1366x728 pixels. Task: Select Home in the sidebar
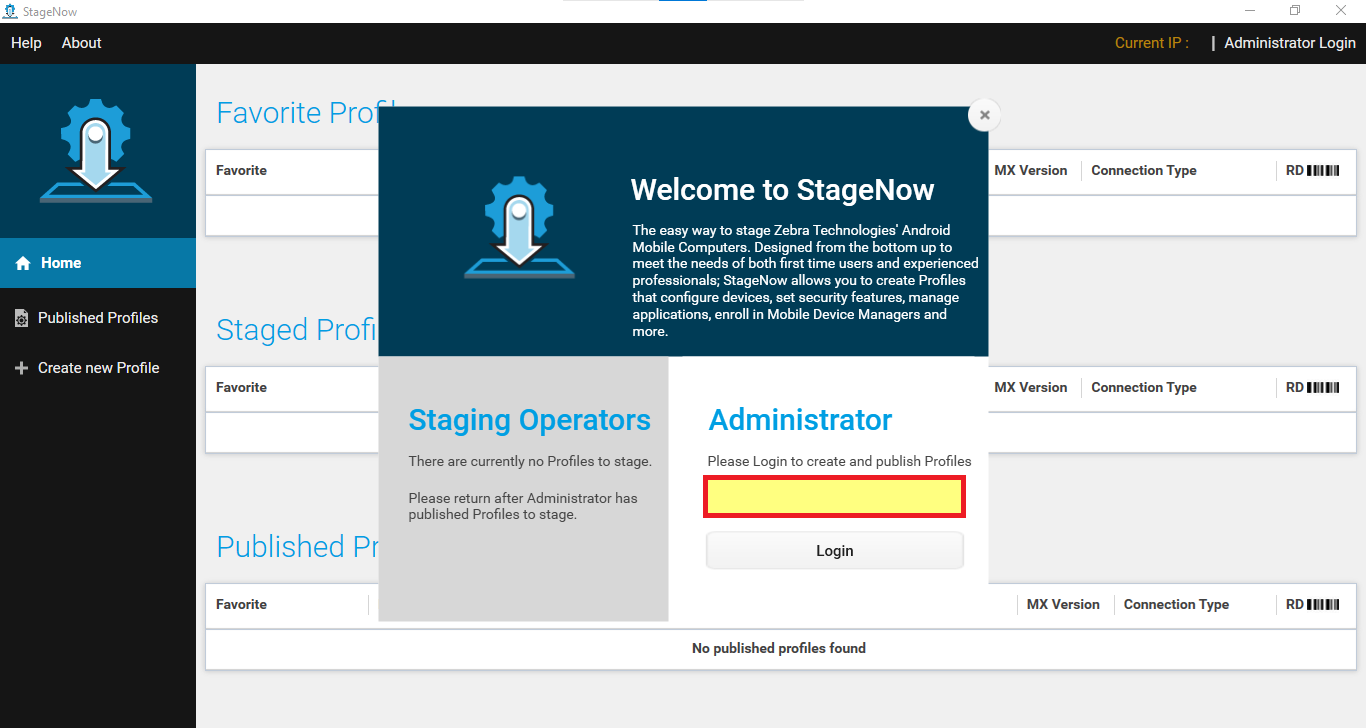[x=98, y=263]
